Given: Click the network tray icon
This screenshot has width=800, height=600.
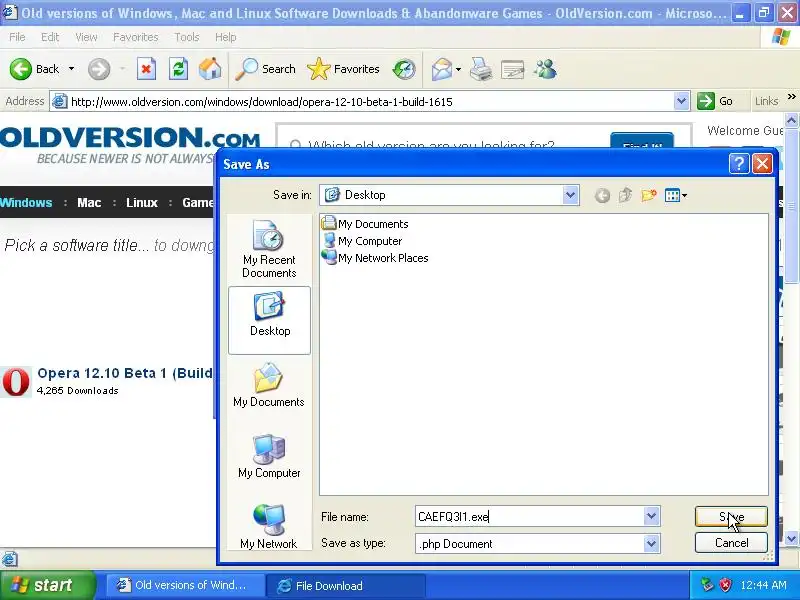Looking at the screenshot, I should coord(707,585).
